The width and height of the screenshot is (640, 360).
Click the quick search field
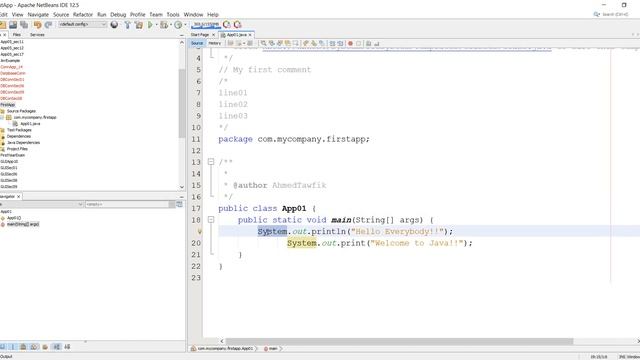[x=615, y=14]
